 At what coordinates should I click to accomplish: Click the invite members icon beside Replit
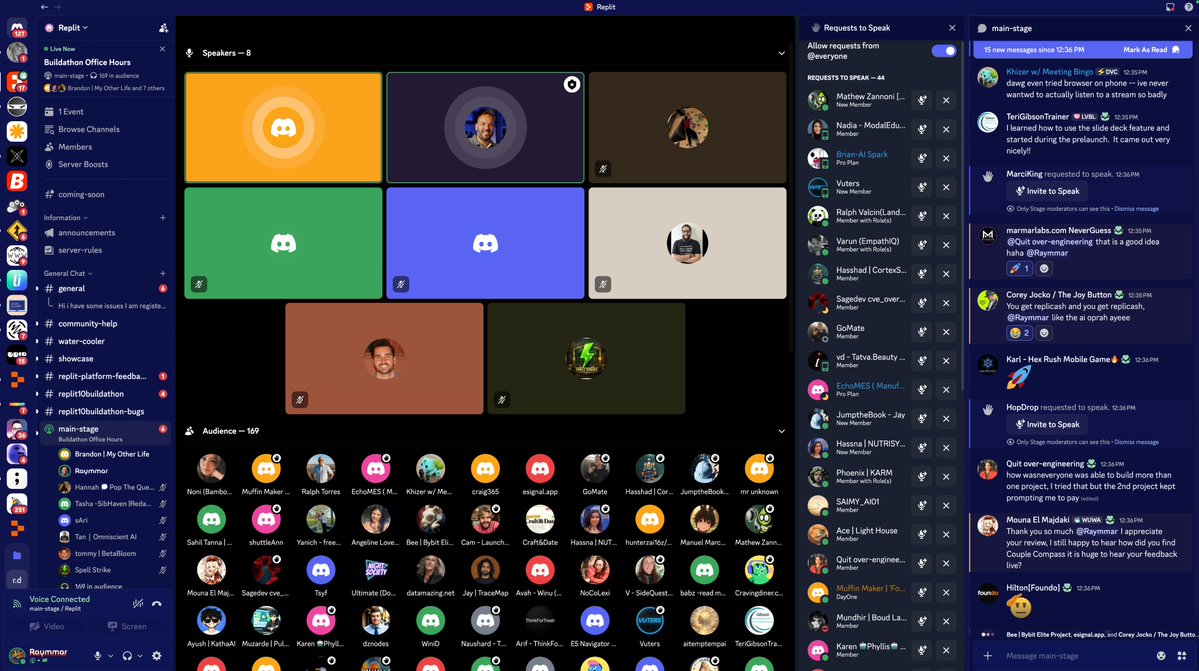tap(163, 28)
